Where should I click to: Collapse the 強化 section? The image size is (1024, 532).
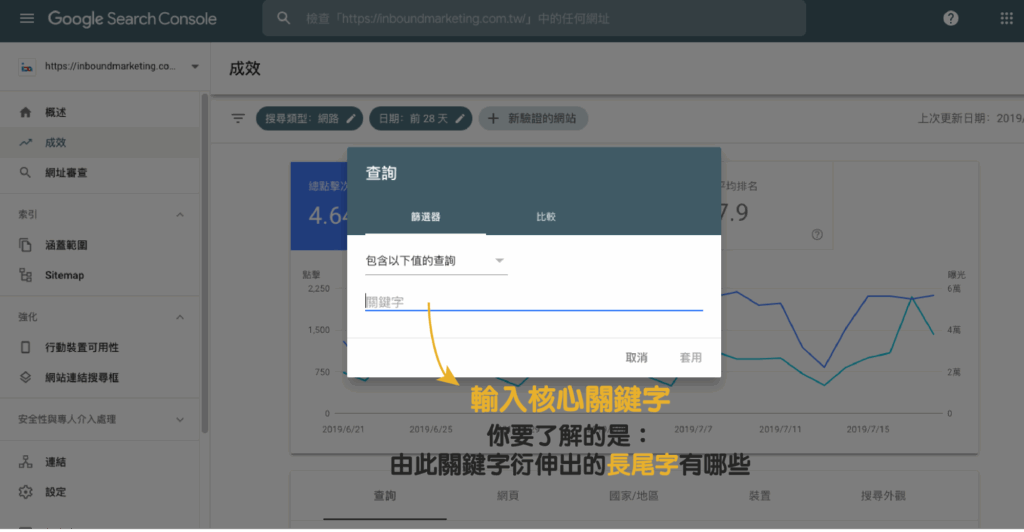click(x=180, y=317)
